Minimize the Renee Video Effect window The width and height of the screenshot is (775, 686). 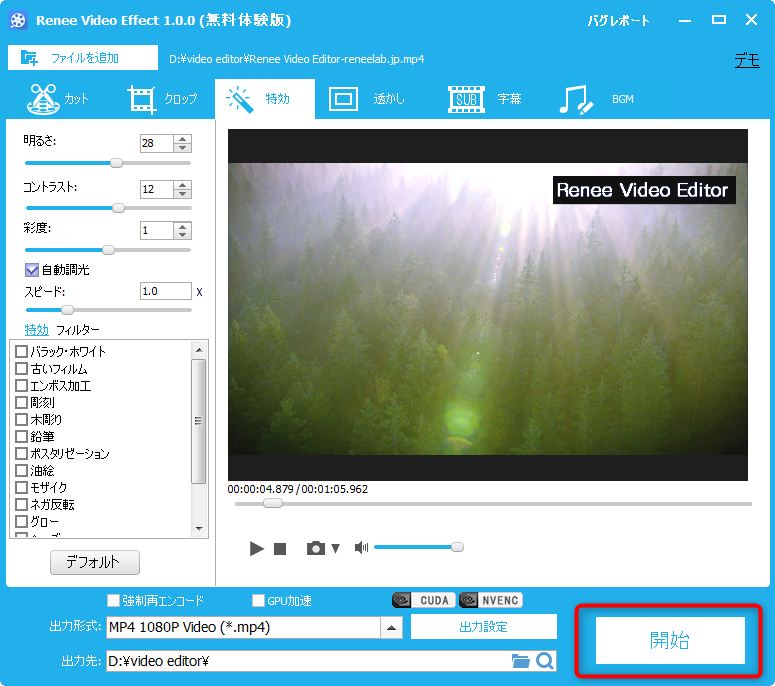point(685,21)
